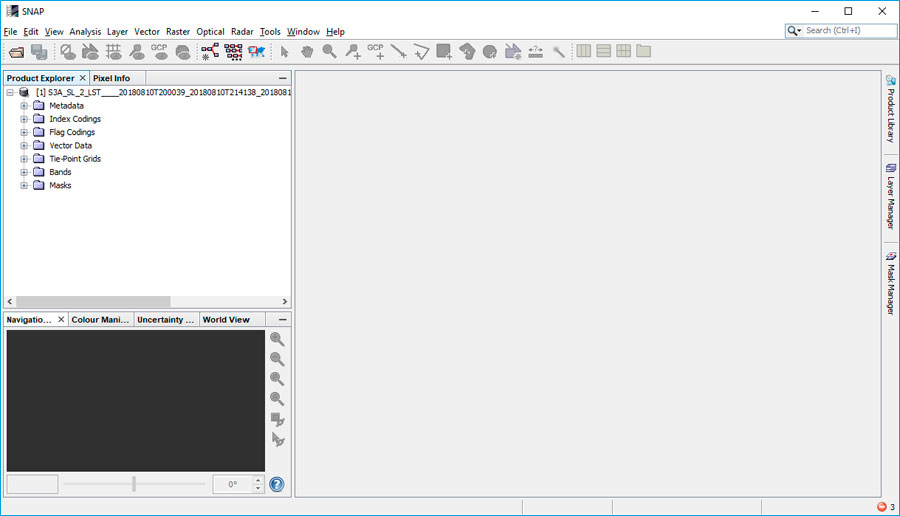
Task: Expand the Metadata folder
Action: coord(24,106)
